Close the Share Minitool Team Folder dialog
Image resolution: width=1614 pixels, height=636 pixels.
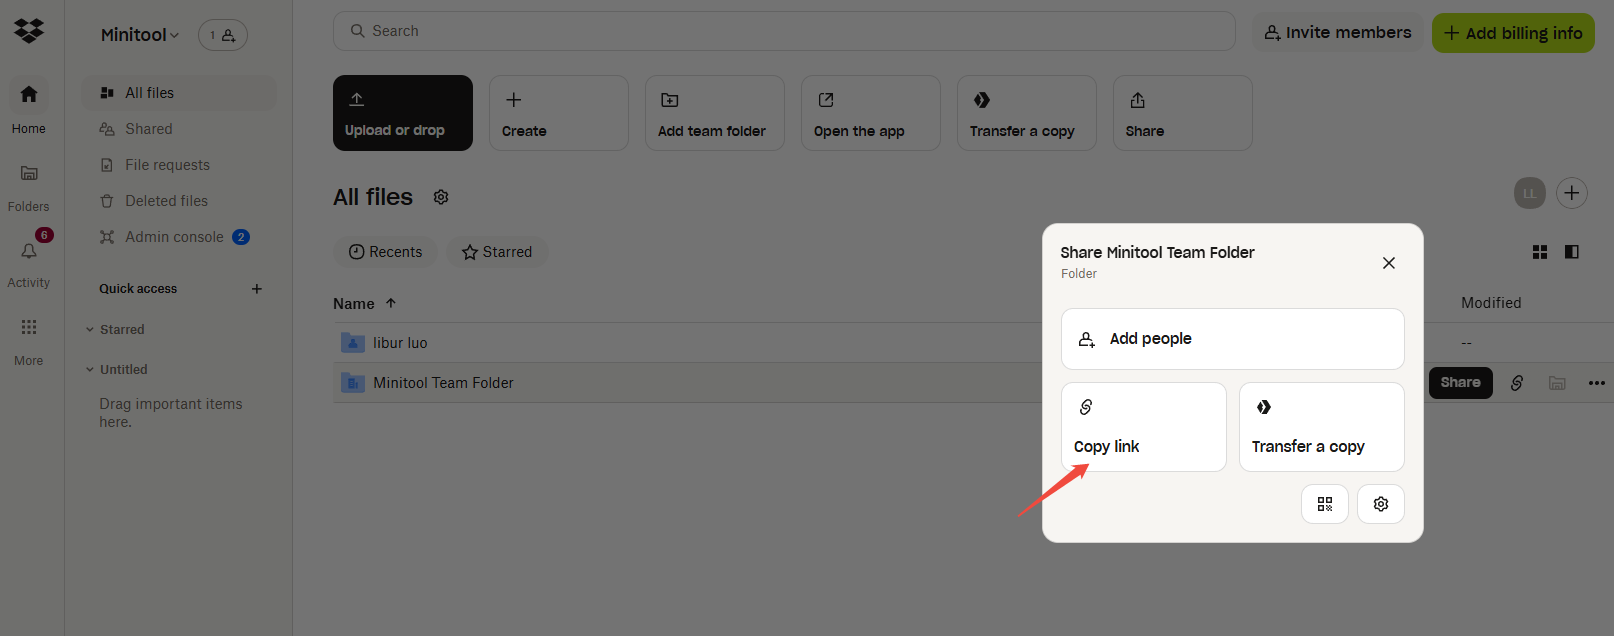pos(1389,263)
